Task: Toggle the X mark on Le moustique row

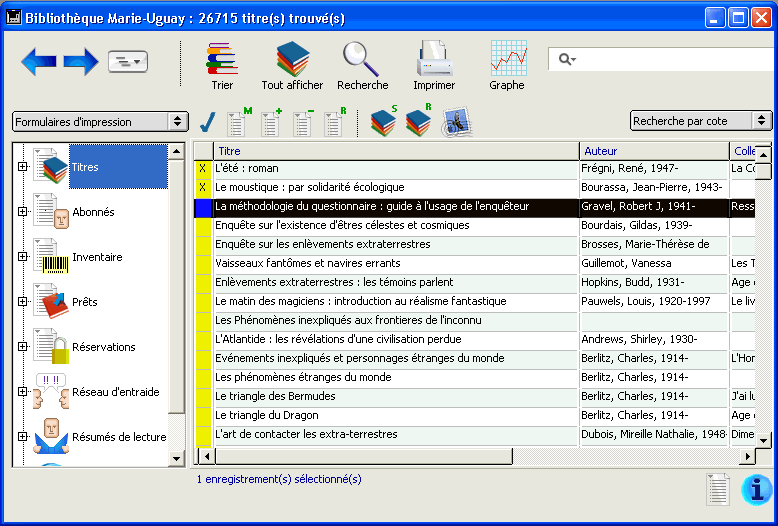Action: coord(203,188)
